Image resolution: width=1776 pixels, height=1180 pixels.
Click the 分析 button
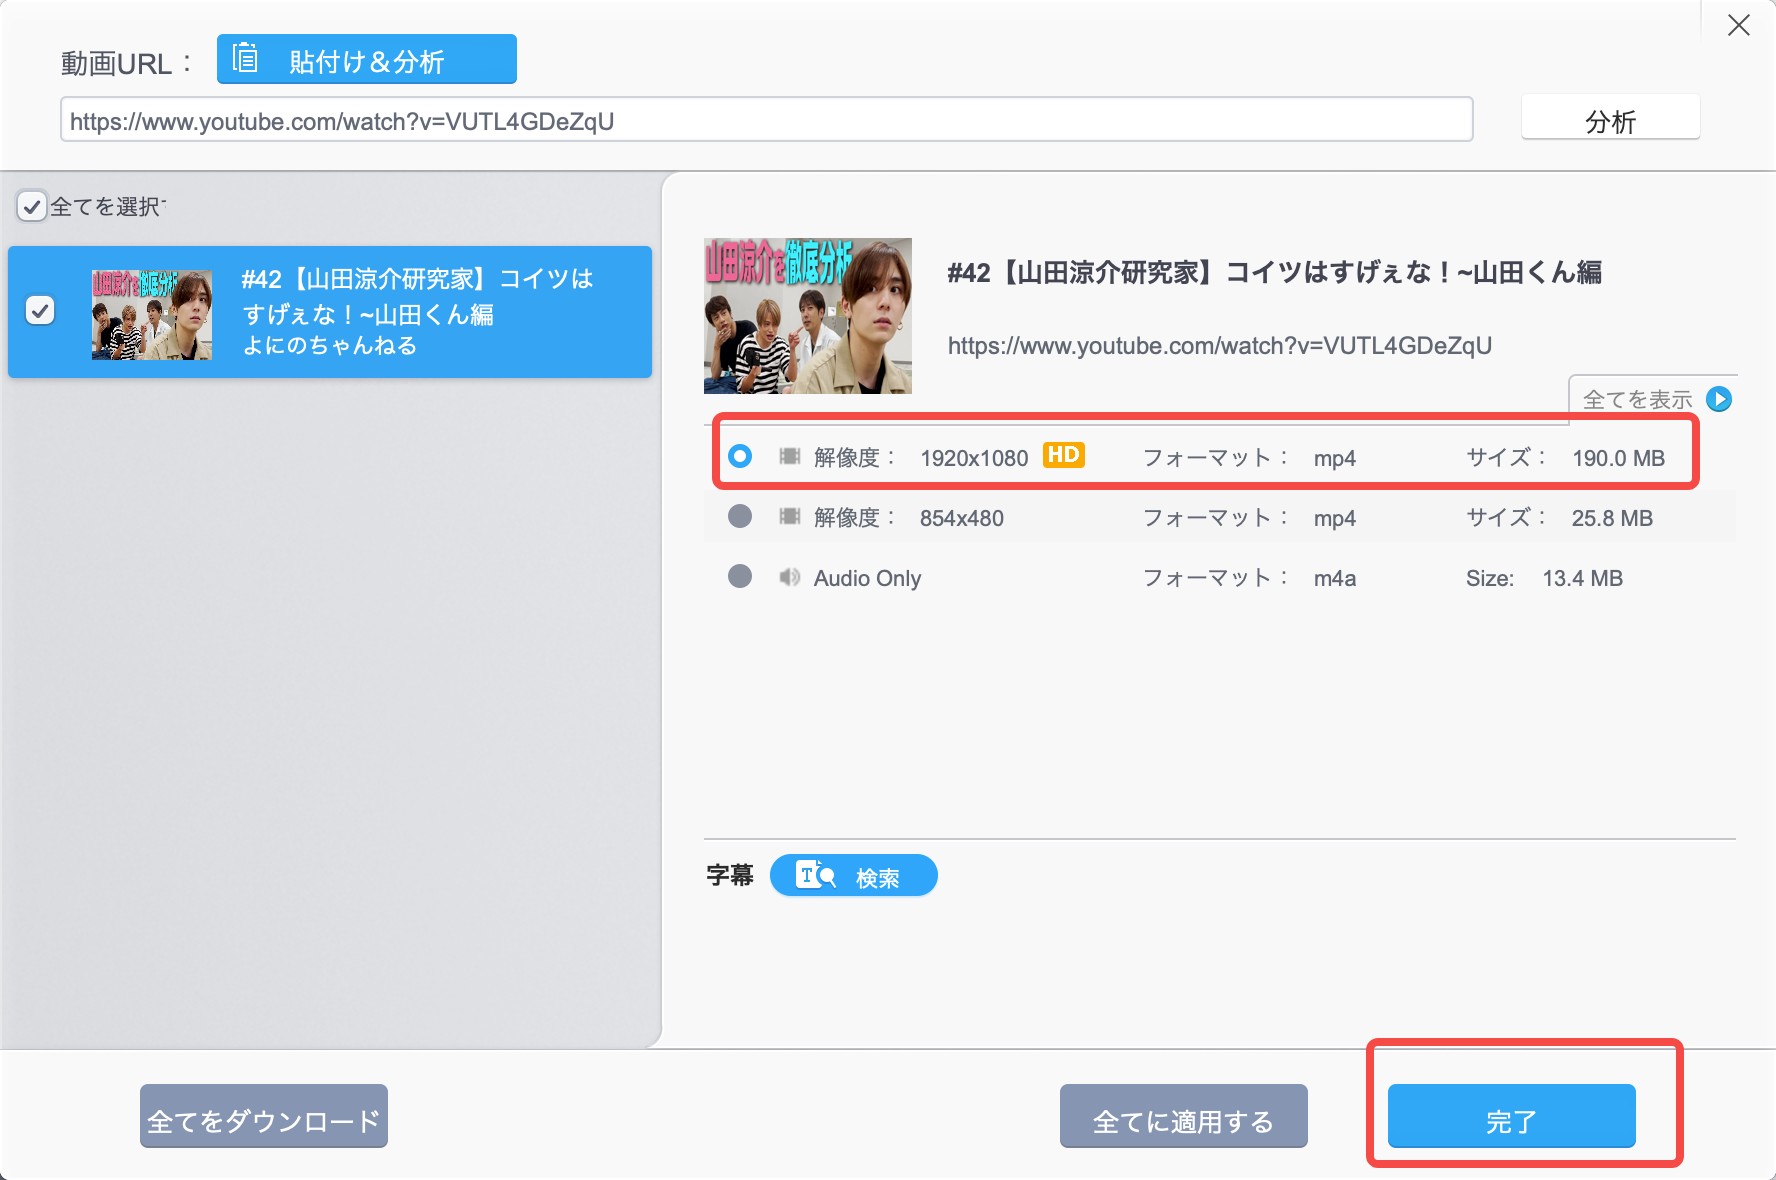coord(1610,118)
